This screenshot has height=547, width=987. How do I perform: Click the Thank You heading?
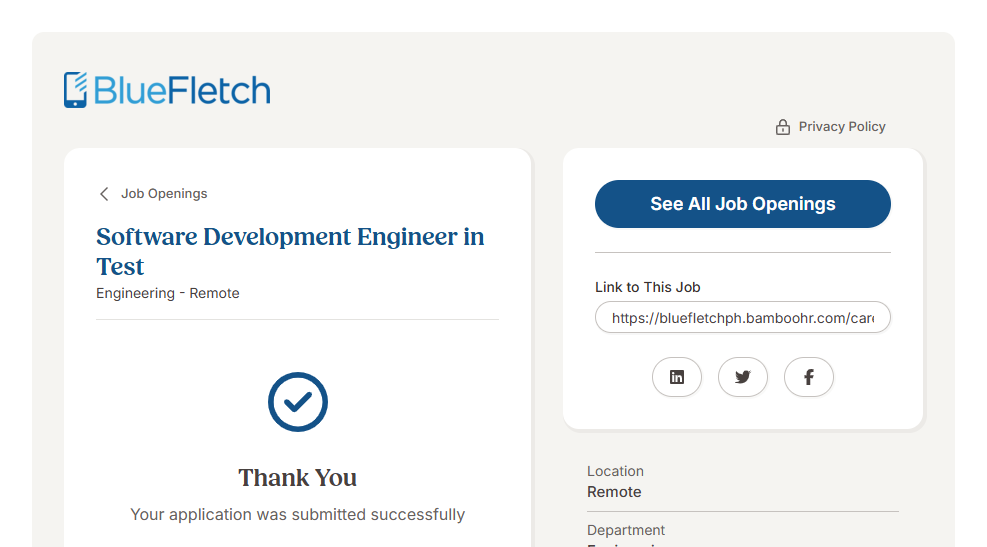(x=298, y=478)
